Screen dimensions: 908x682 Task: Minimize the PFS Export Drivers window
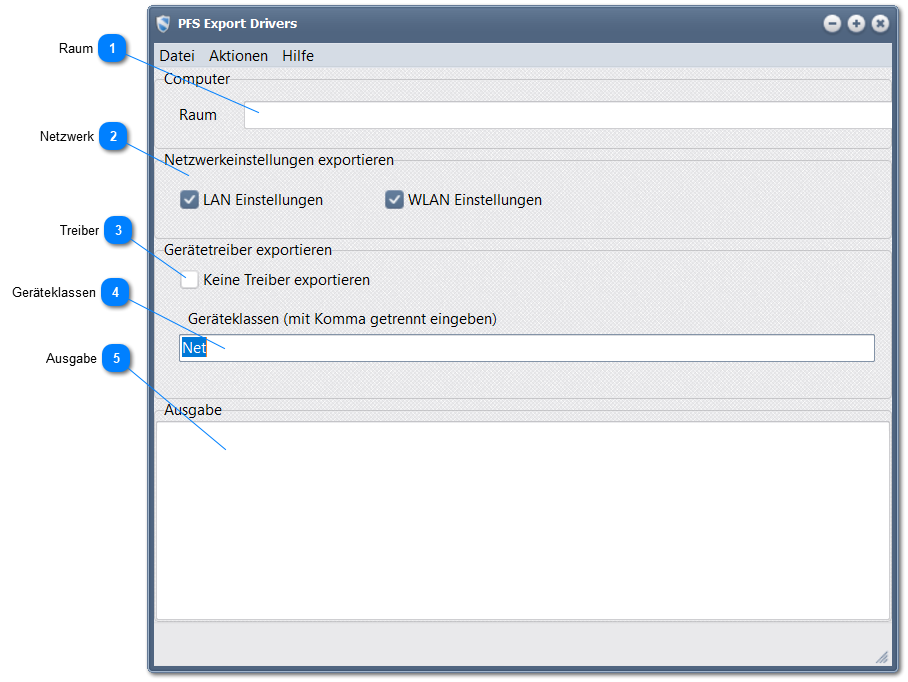coord(832,24)
